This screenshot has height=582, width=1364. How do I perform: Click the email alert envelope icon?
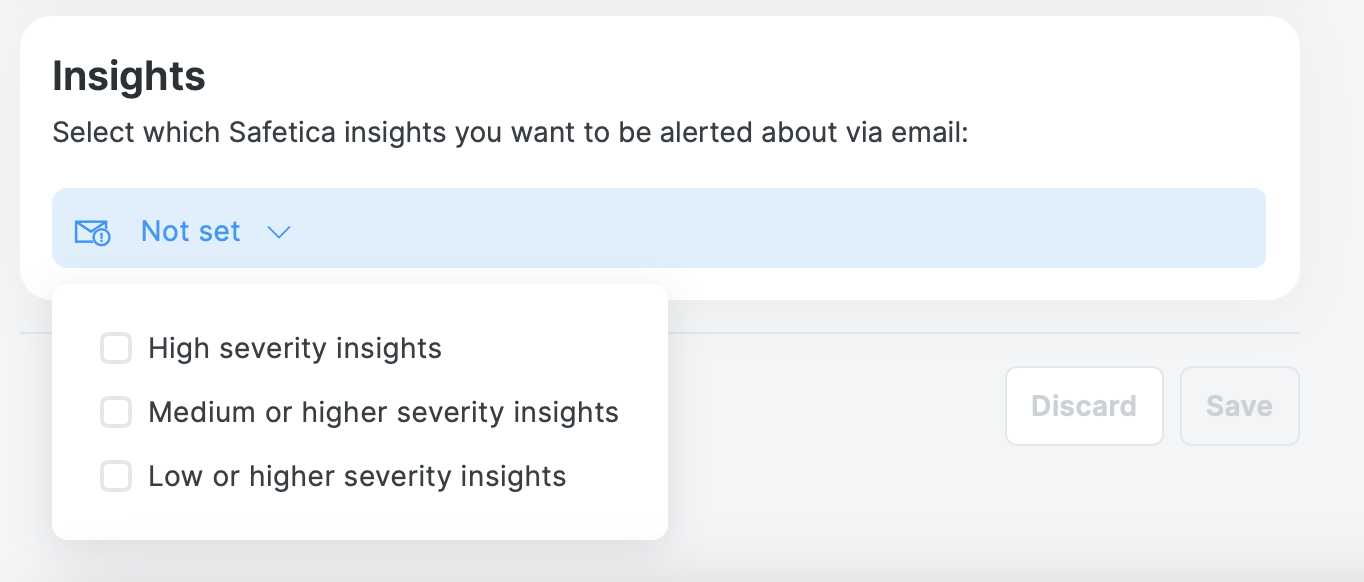pos(92,232)
